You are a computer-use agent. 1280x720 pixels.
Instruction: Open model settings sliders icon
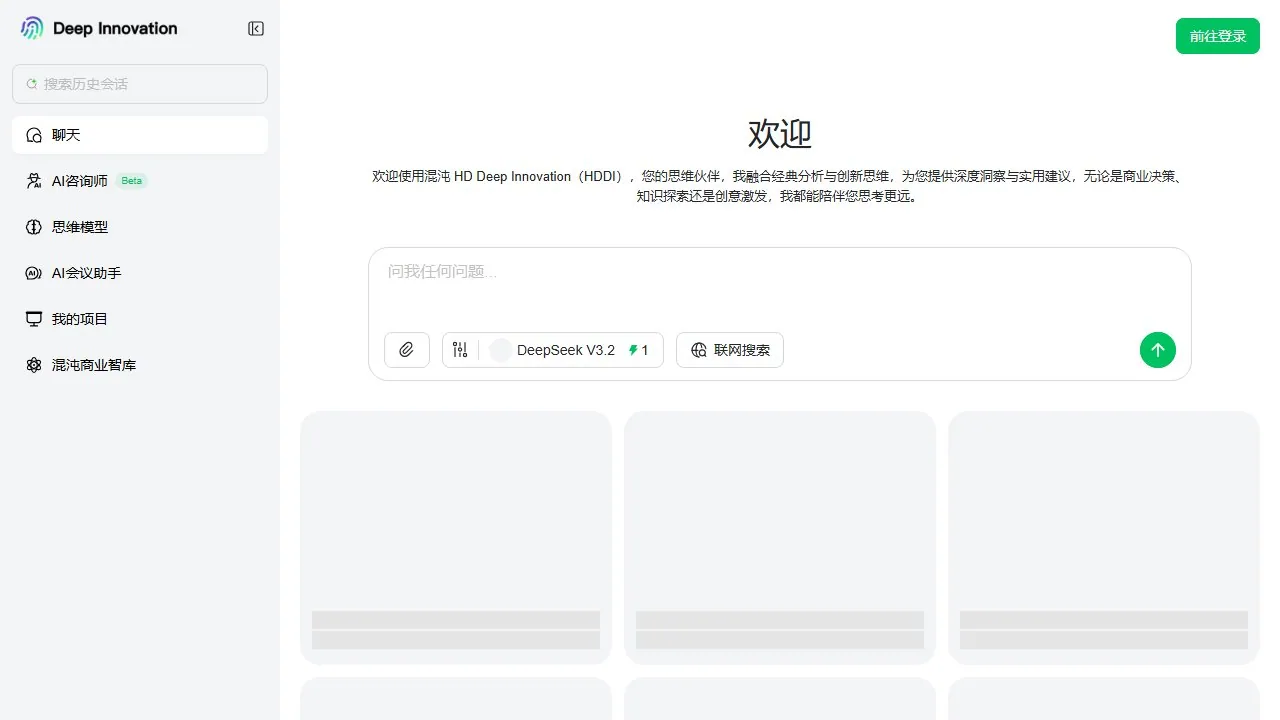tap(460, 350)
